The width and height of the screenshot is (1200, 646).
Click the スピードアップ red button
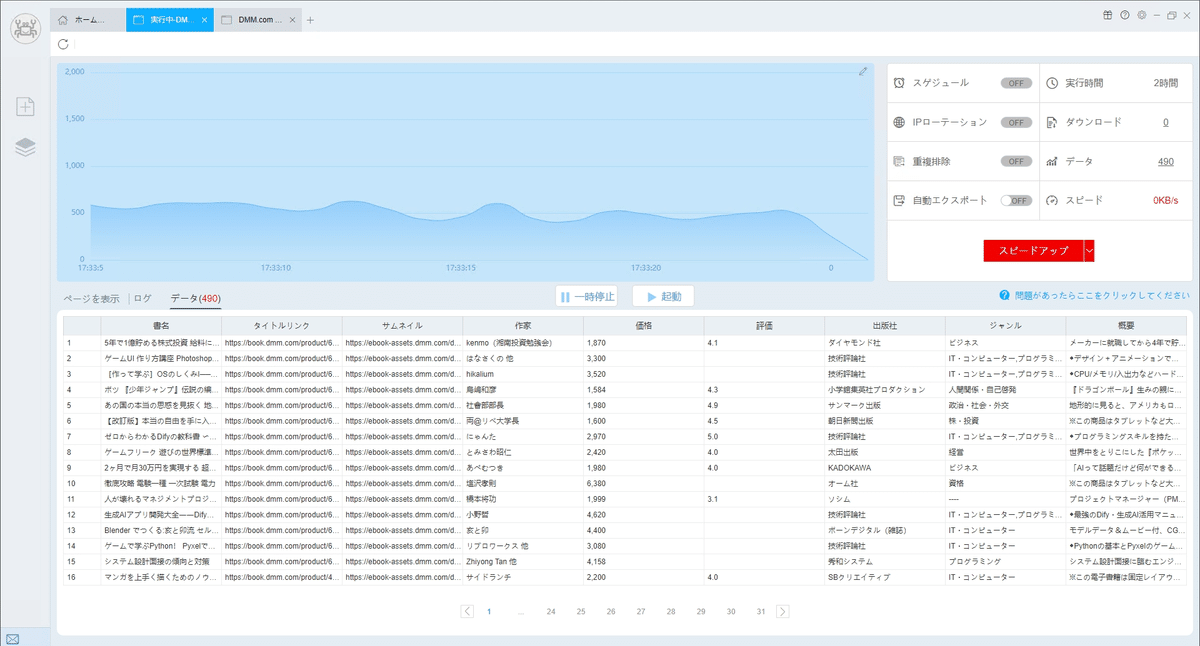click(1033, 251)
